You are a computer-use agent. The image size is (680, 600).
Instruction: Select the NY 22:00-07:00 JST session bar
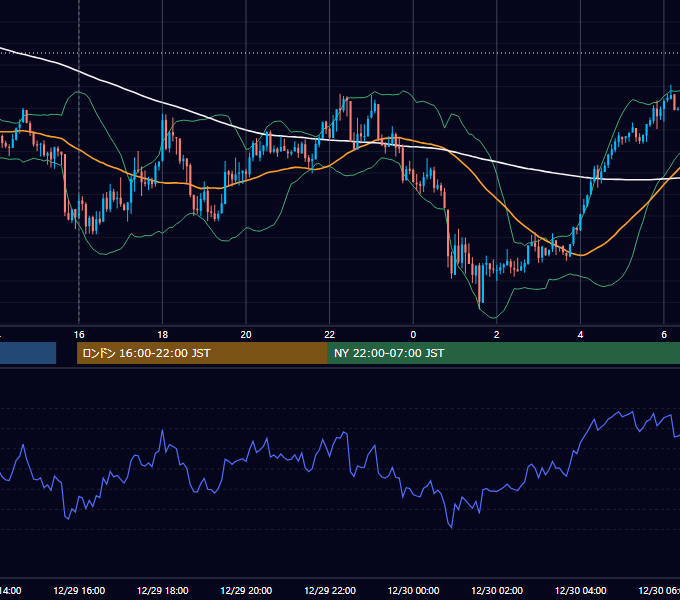coord(503,353)
